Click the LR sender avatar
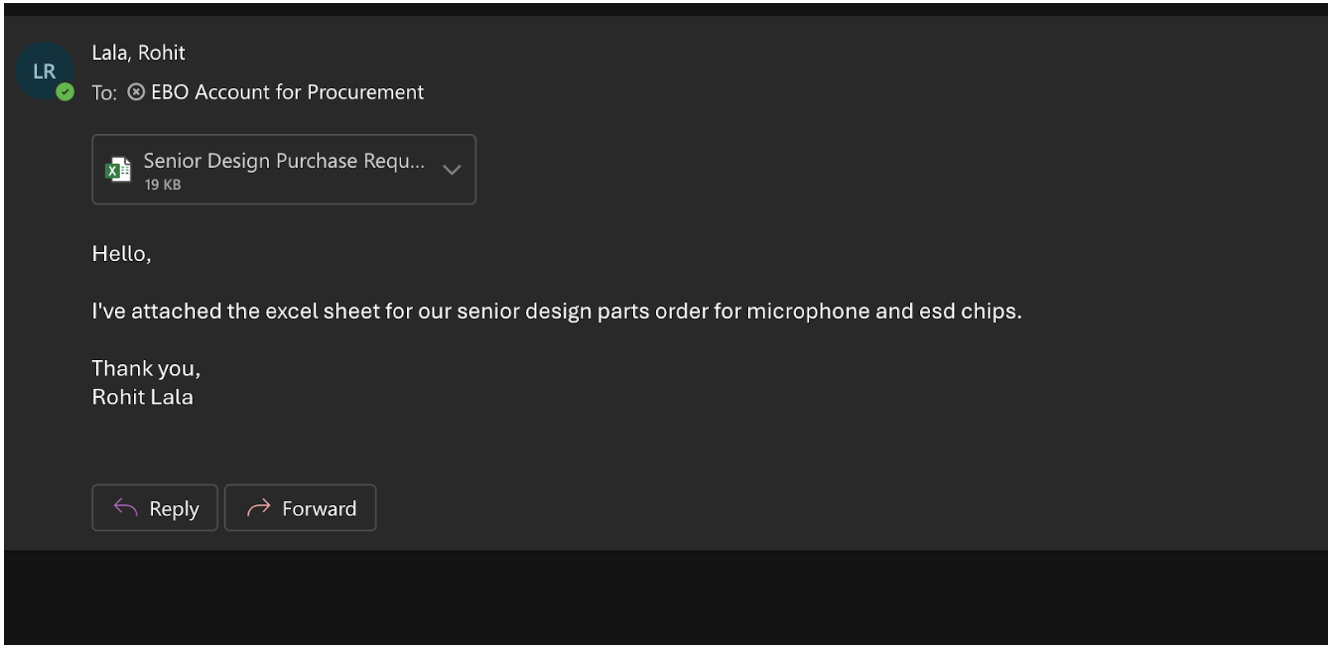Image resolution: width=1328 pixels, height=648 pixels. 45,72
